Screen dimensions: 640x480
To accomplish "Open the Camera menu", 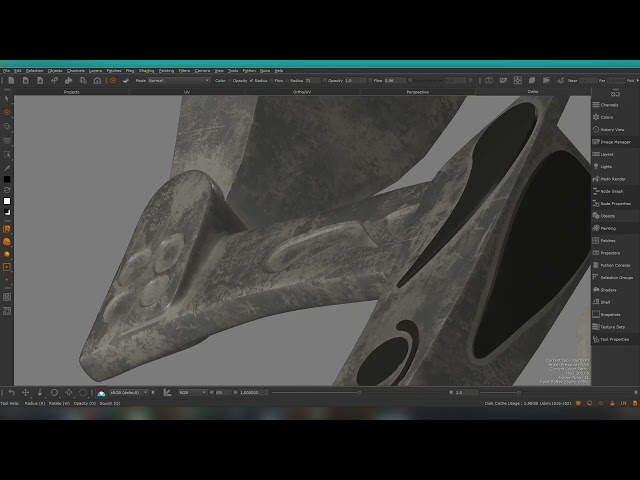I will [202, 71].
